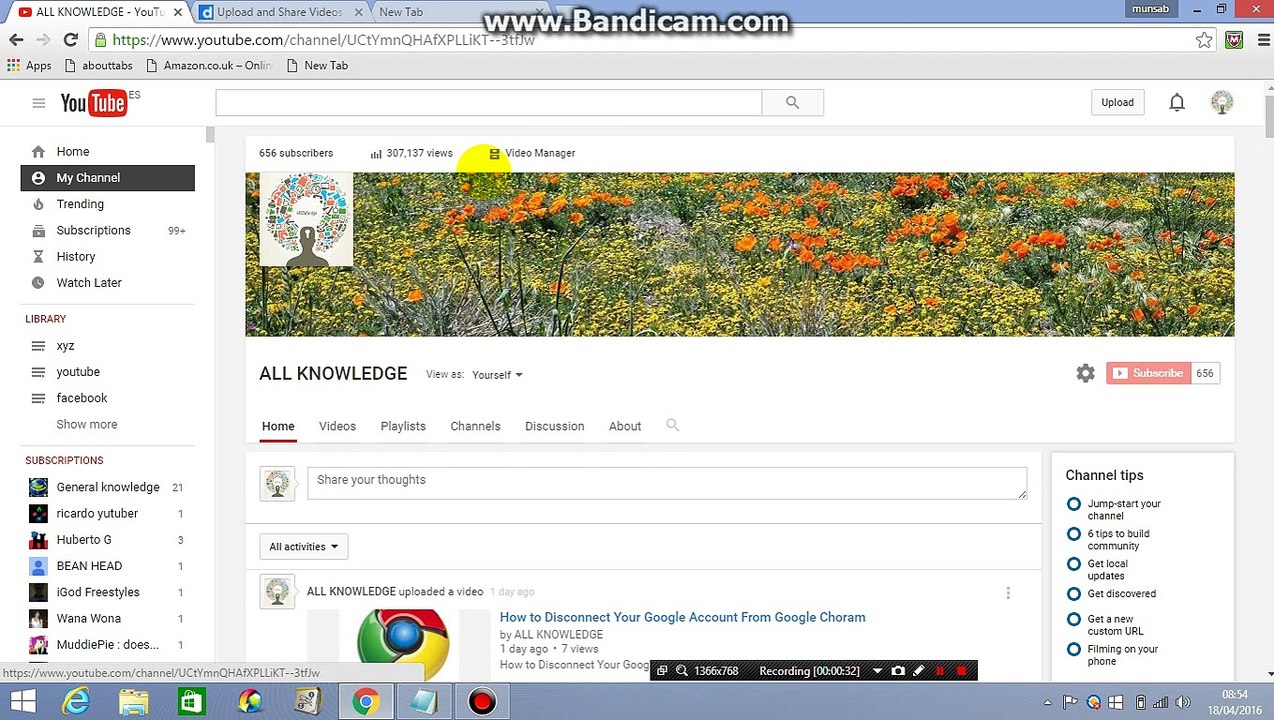
Task: Click the Chrome taskbar icon
Action: pyautogui.click(x=366, y=702)
